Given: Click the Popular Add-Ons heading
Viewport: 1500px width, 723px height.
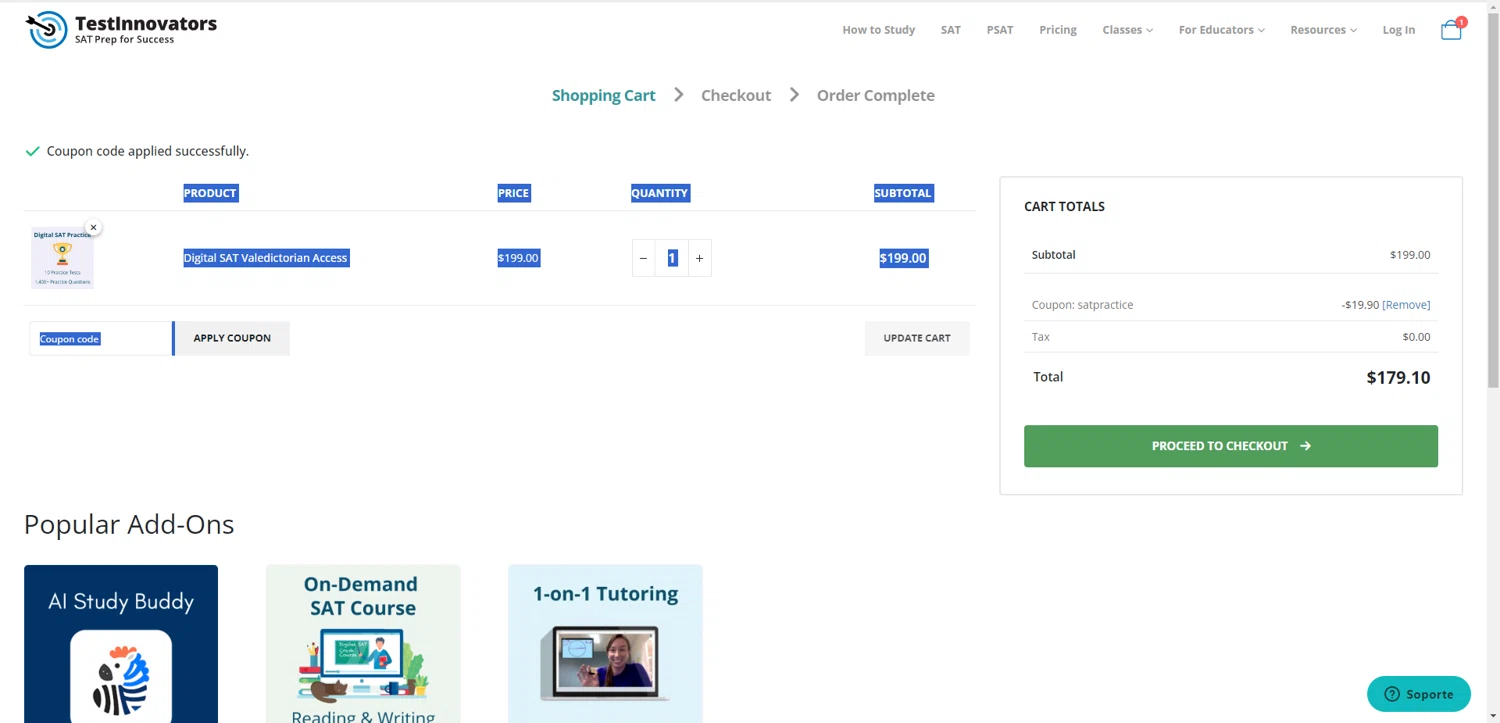Looking at the screenshot, I should (x=129, y=524).
